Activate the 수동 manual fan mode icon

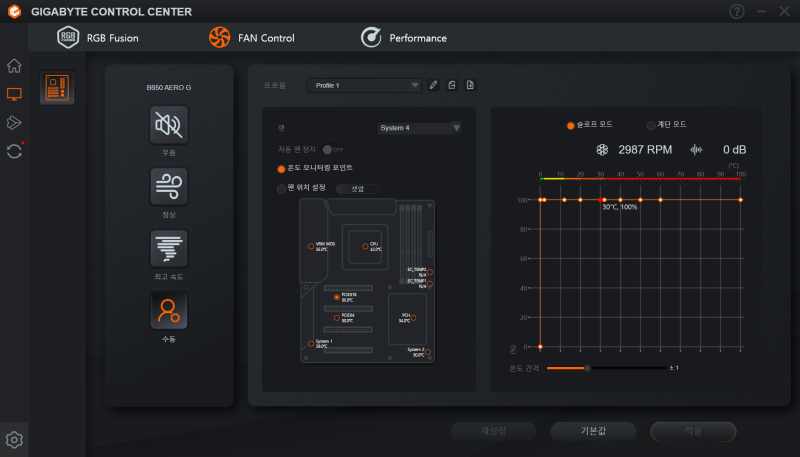point(169,311)
